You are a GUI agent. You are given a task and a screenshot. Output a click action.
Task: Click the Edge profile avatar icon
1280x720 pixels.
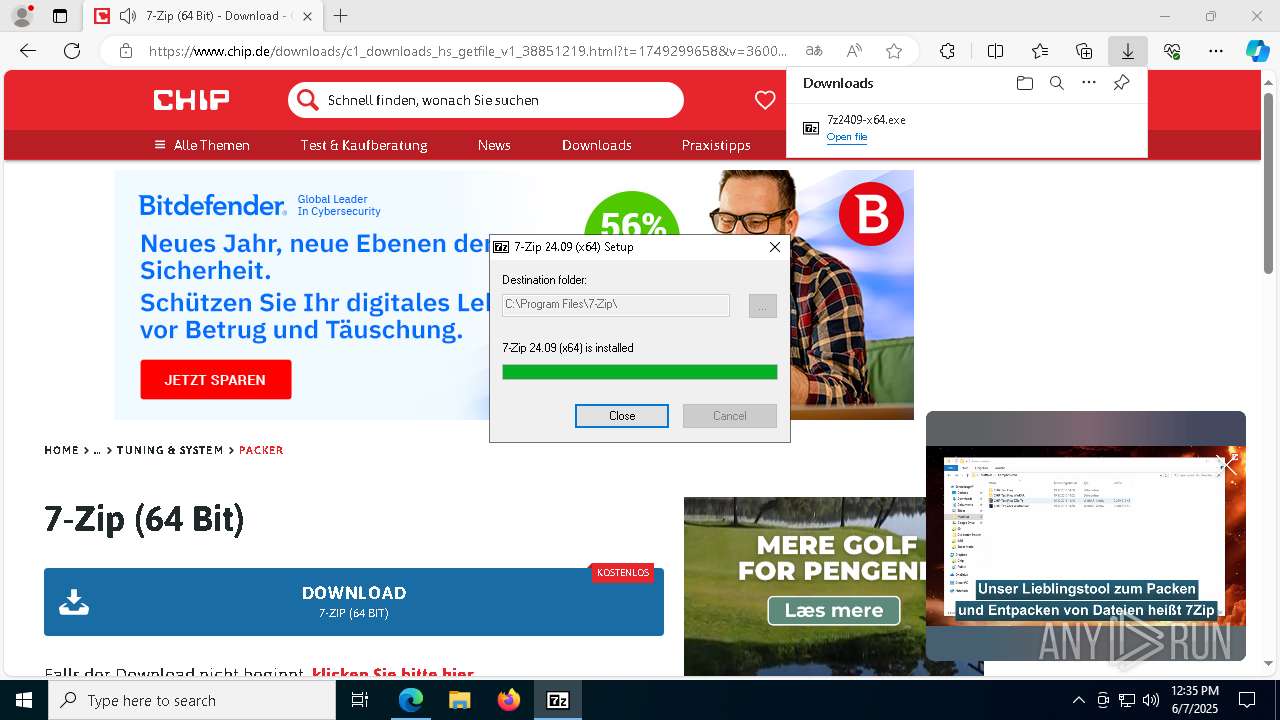pyautogui.click(x=21, y=16)
